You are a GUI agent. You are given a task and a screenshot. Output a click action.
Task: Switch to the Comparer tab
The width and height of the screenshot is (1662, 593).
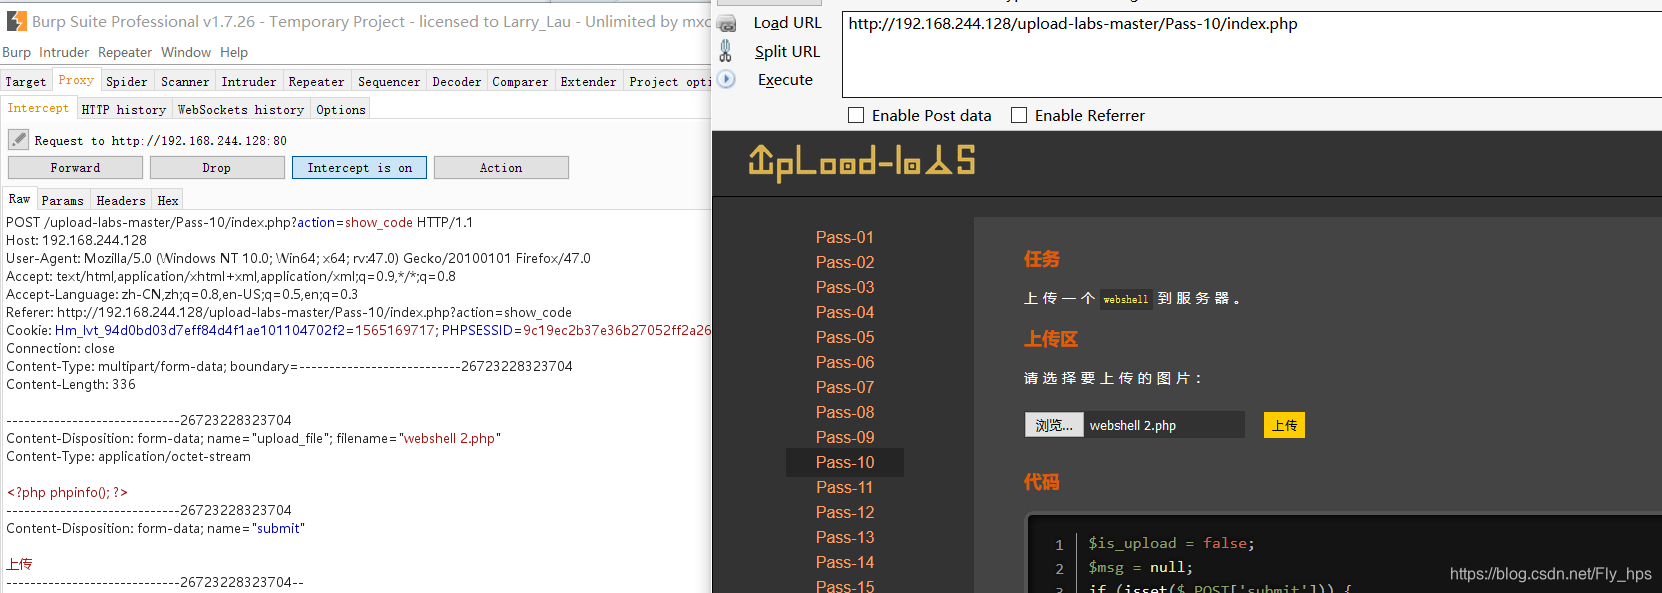[x=520, y=82]
